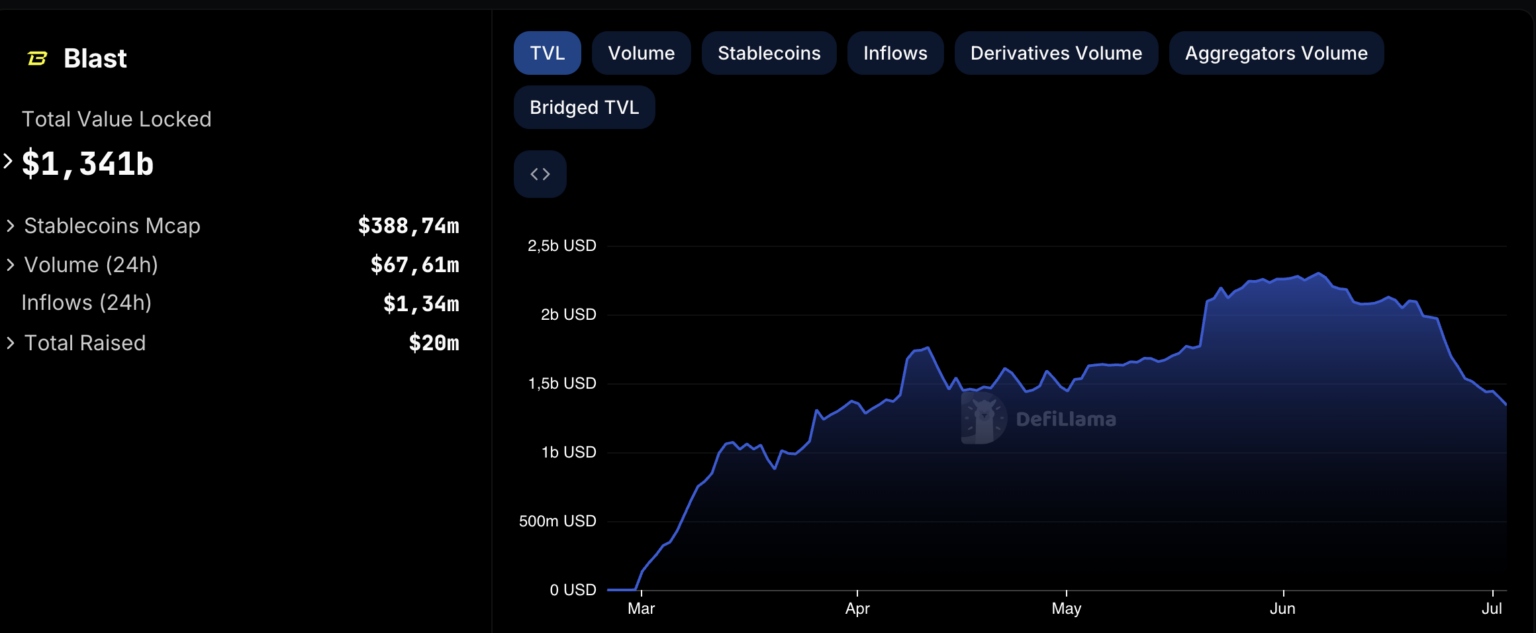Click the Mar date axis label
The width and height of the screenshot is (1536, 633).
[x=641, y=608]
